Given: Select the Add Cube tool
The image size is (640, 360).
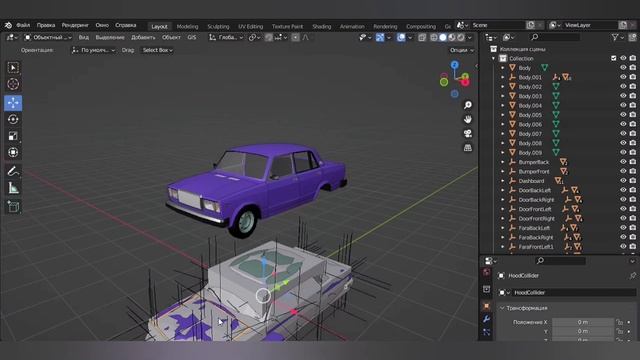Looking at the screenshot, I should tap(13, 207).
